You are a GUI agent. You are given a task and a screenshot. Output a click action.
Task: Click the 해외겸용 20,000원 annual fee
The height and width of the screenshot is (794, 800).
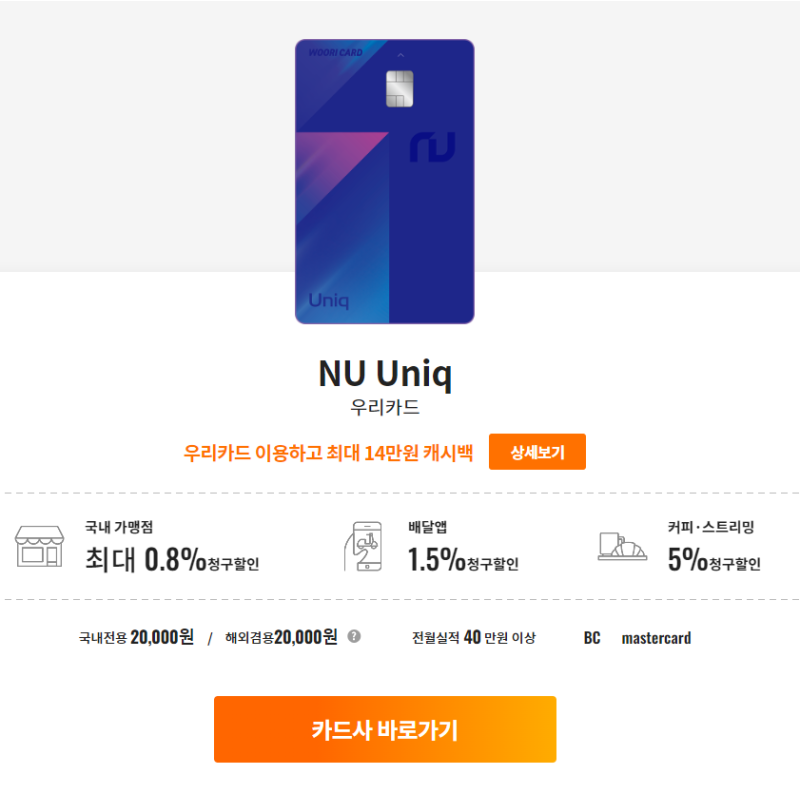pyautogui.click(x=281, y=637)
